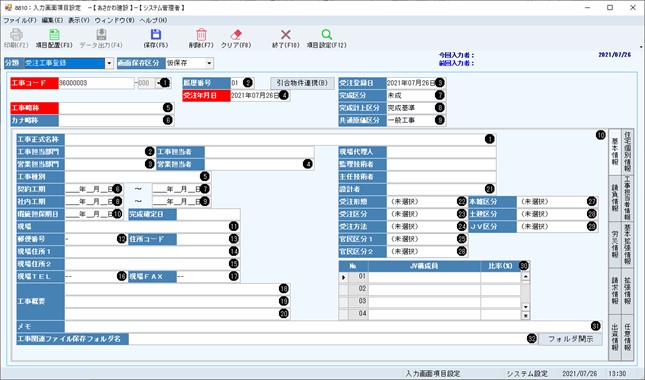Image resolution: width=645 pixels, height=380 pixels.
Task: Clear the form with the クリア(F8) eraser
Action: 236,35
